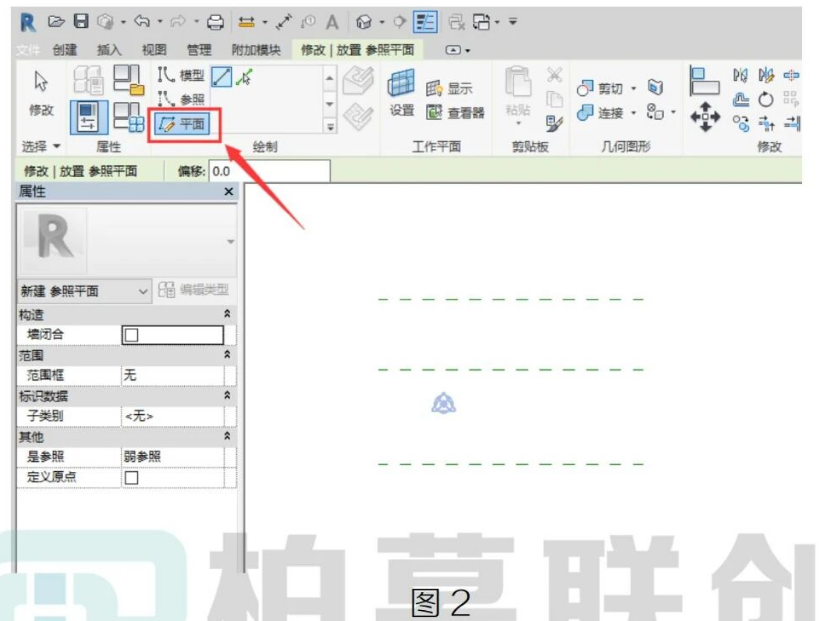Click the Match type properties brush icon
819x621 pixels.
click(554, 123)
